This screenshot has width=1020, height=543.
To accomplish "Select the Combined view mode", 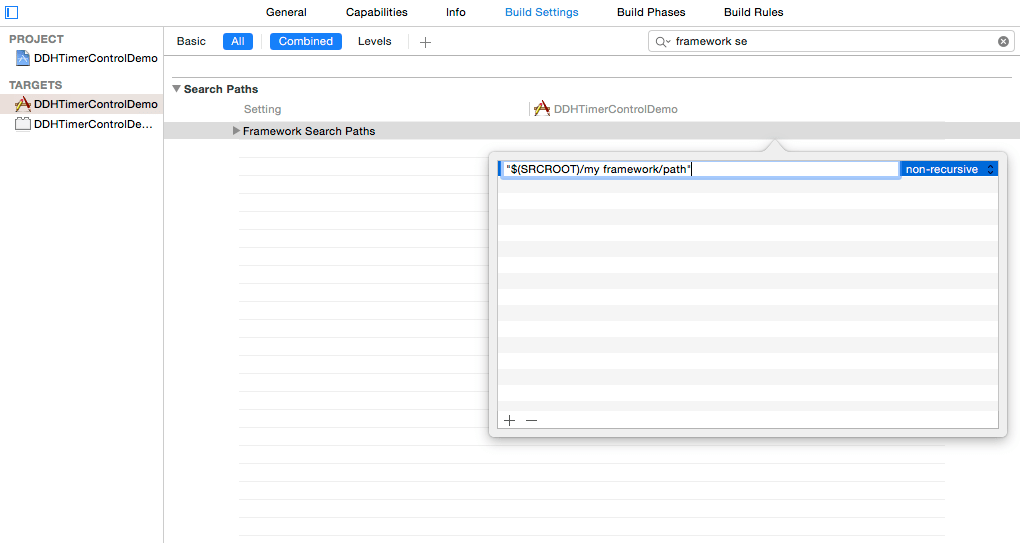I will tap(306, 42).
